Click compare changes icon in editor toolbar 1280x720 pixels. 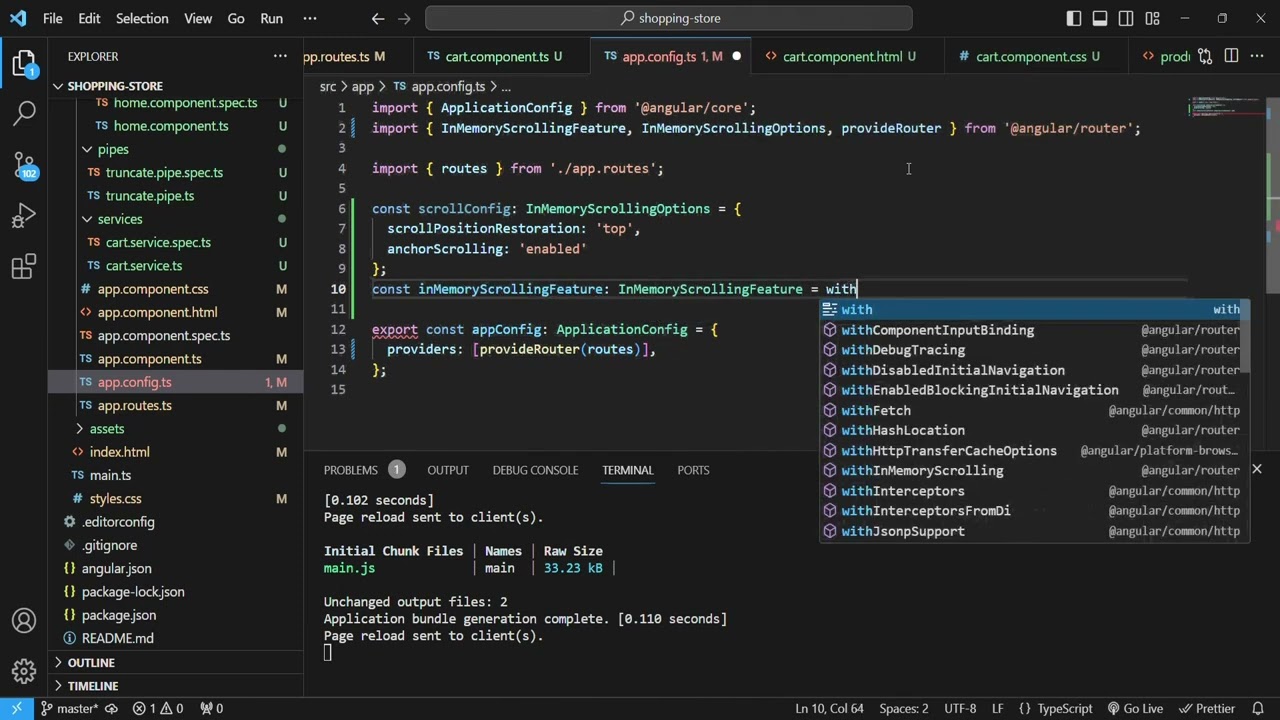pyautogui.click(x=1205, y=57)
